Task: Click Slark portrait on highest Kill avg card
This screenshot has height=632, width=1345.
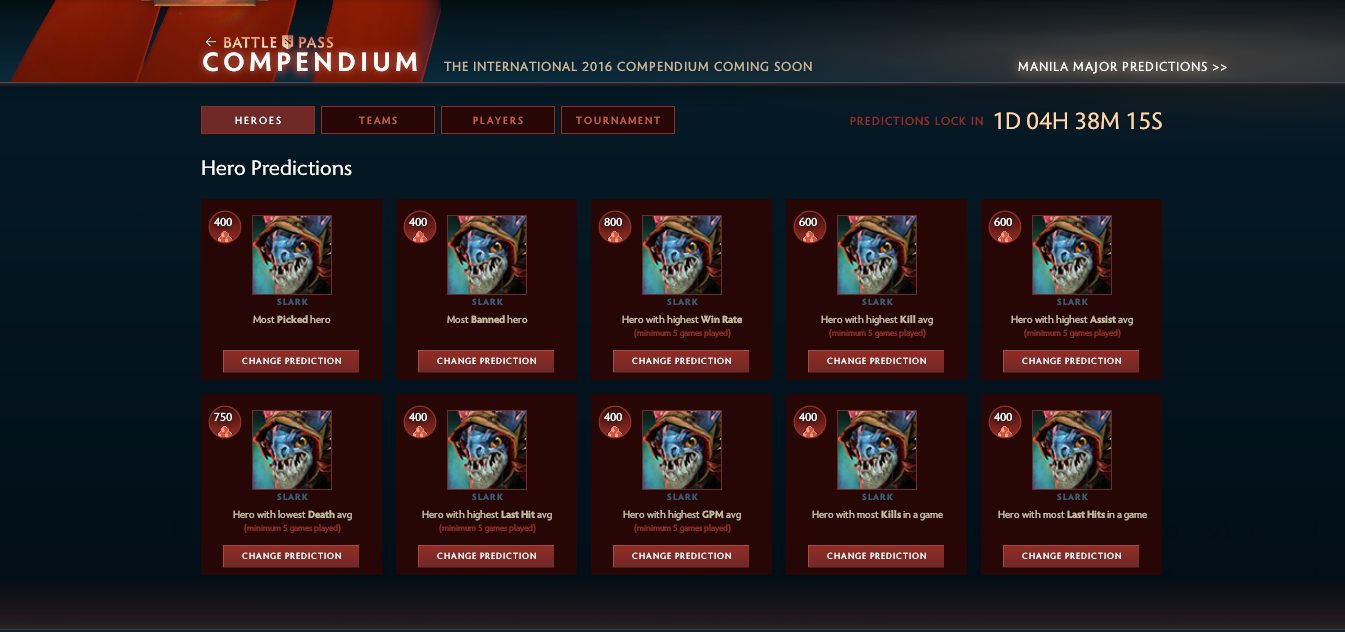Action: [877, 255]
